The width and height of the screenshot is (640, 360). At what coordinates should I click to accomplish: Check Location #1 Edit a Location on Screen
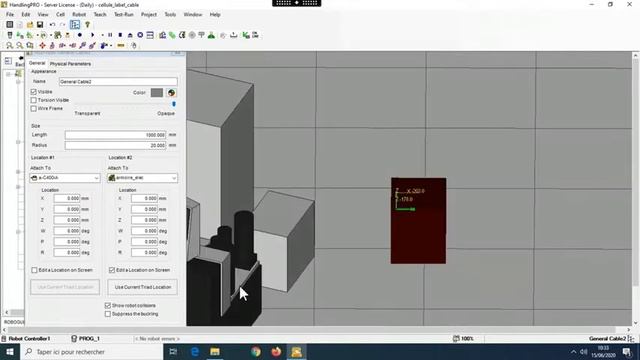(x=34, y=270)
